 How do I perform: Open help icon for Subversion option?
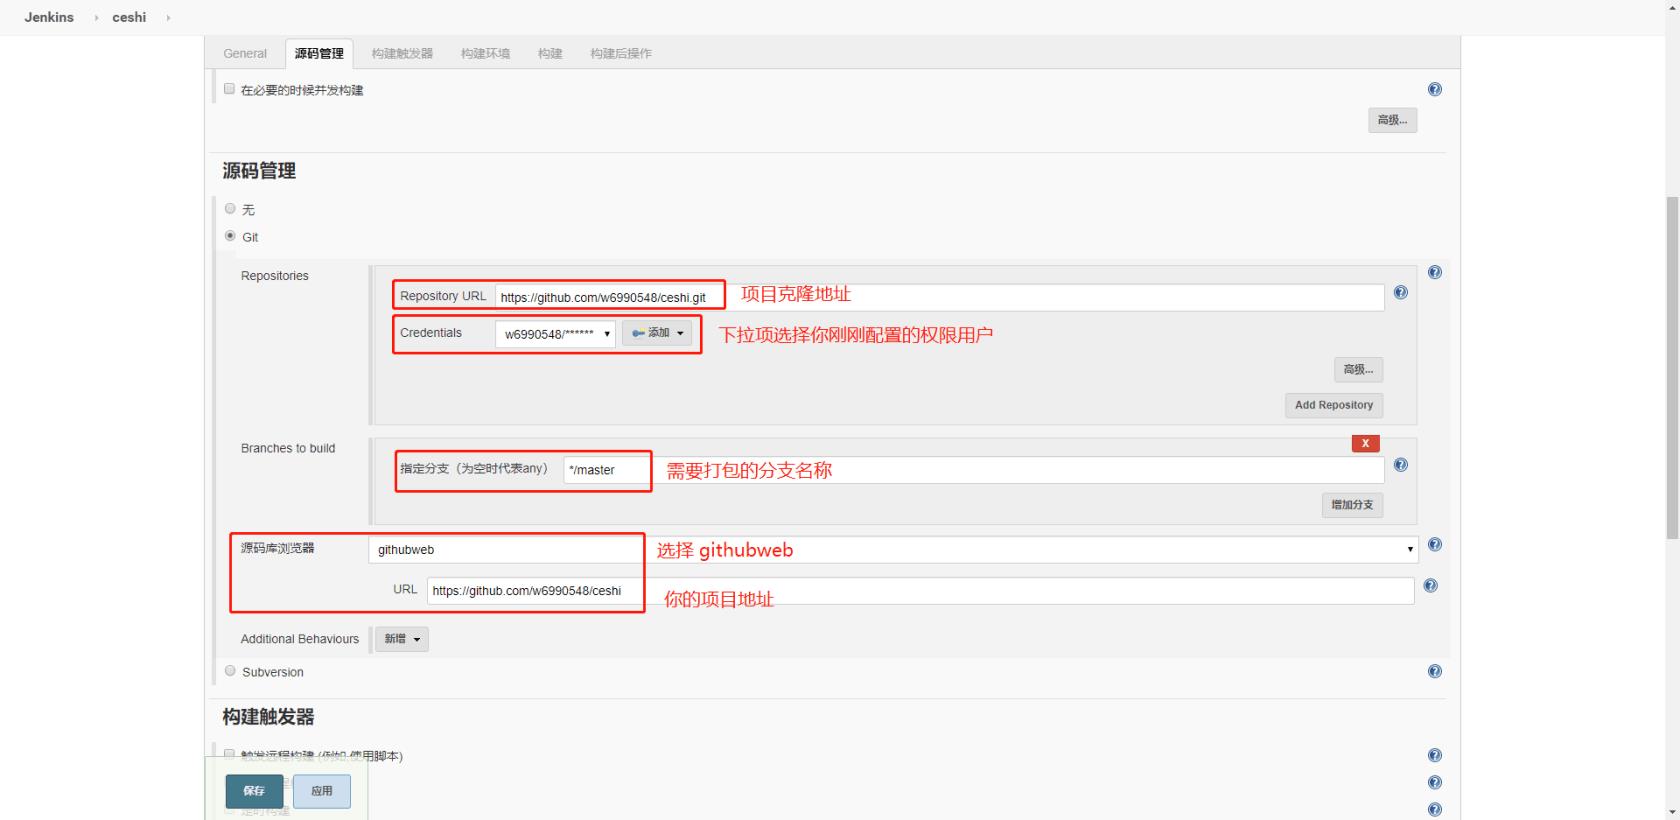1435,671
